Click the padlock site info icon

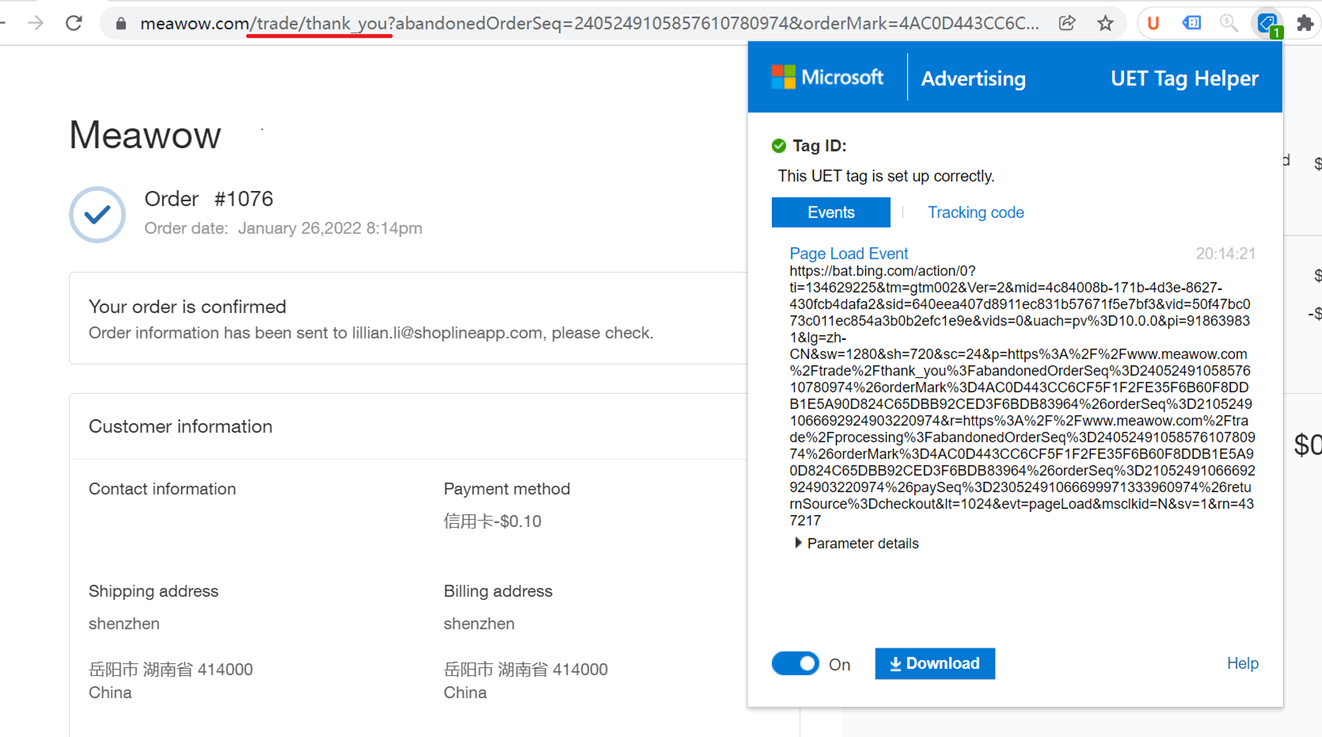click(x=121, y=23)
